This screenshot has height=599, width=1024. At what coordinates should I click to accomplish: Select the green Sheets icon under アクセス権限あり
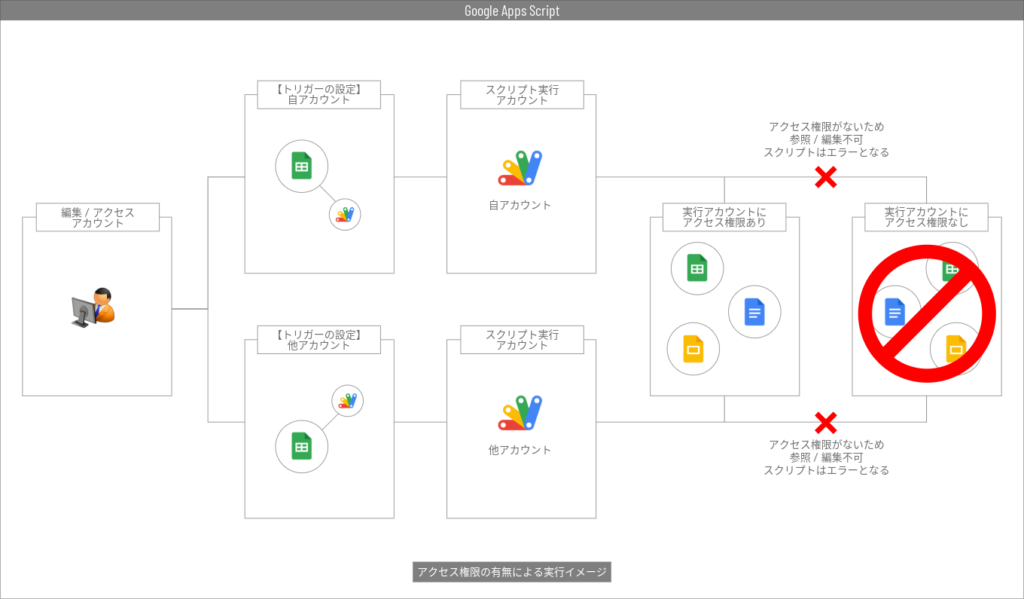697,268
